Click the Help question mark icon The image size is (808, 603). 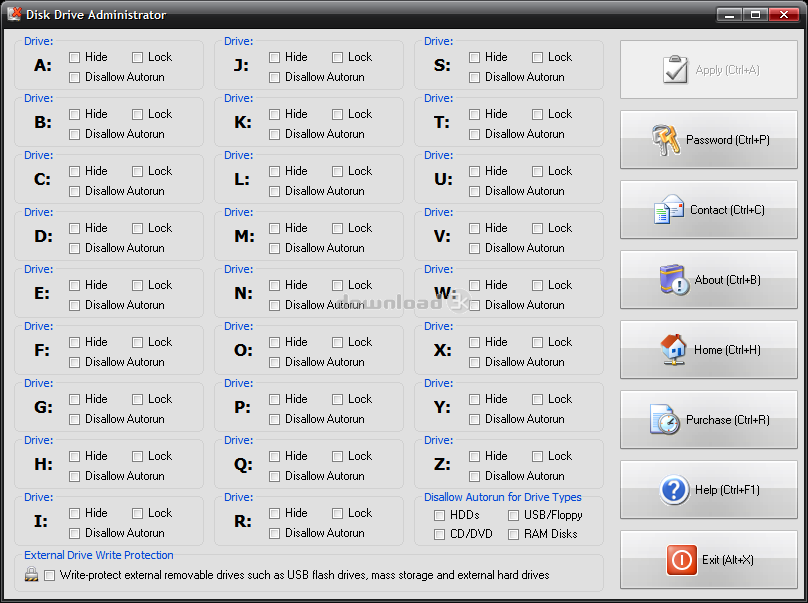coord(674,490)
